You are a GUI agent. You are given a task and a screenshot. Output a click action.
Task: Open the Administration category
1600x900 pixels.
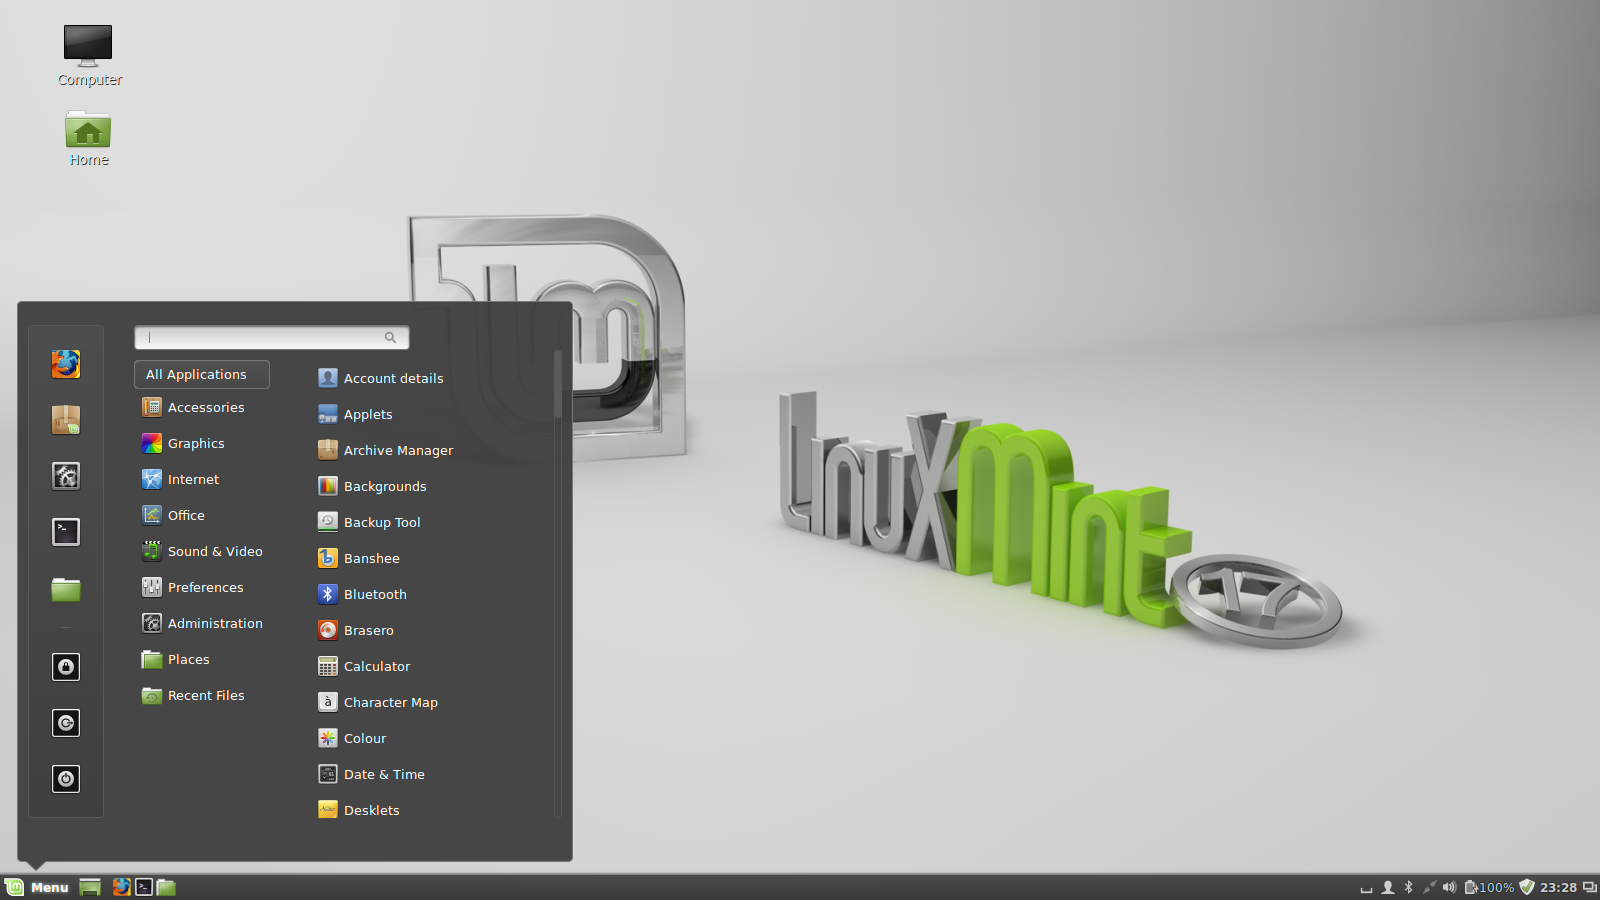pyautogui.click(x=202, y=623)
